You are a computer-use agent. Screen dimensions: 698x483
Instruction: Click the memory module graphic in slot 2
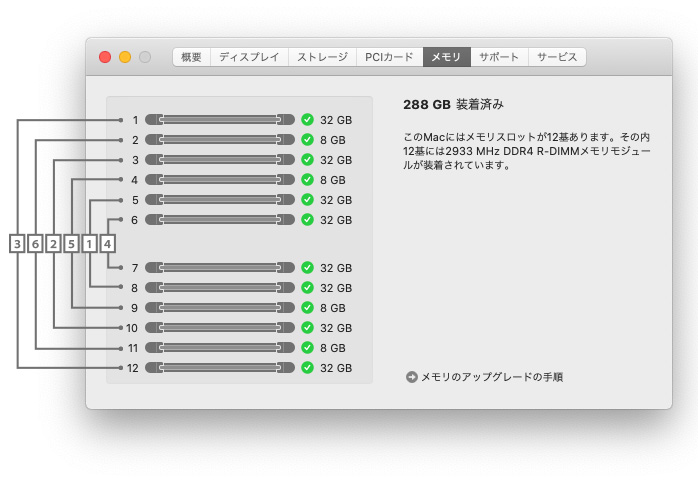[x=220, y=140]
